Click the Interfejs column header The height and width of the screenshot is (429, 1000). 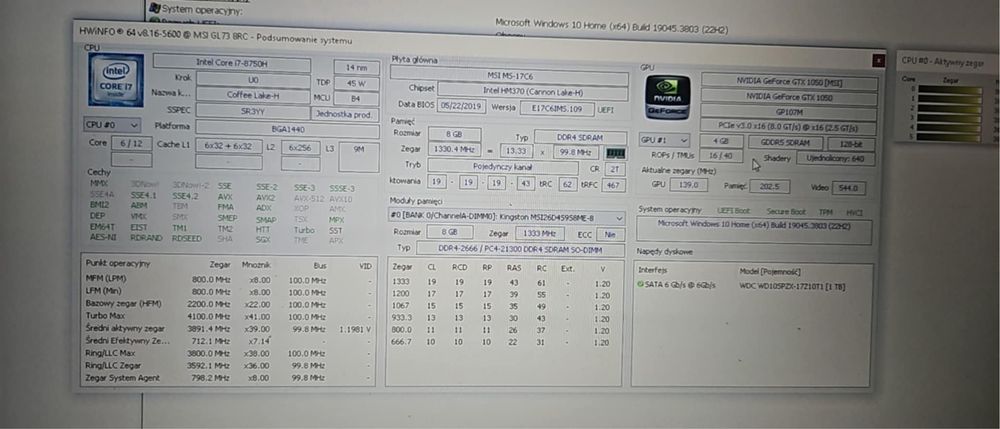[652, 270]
